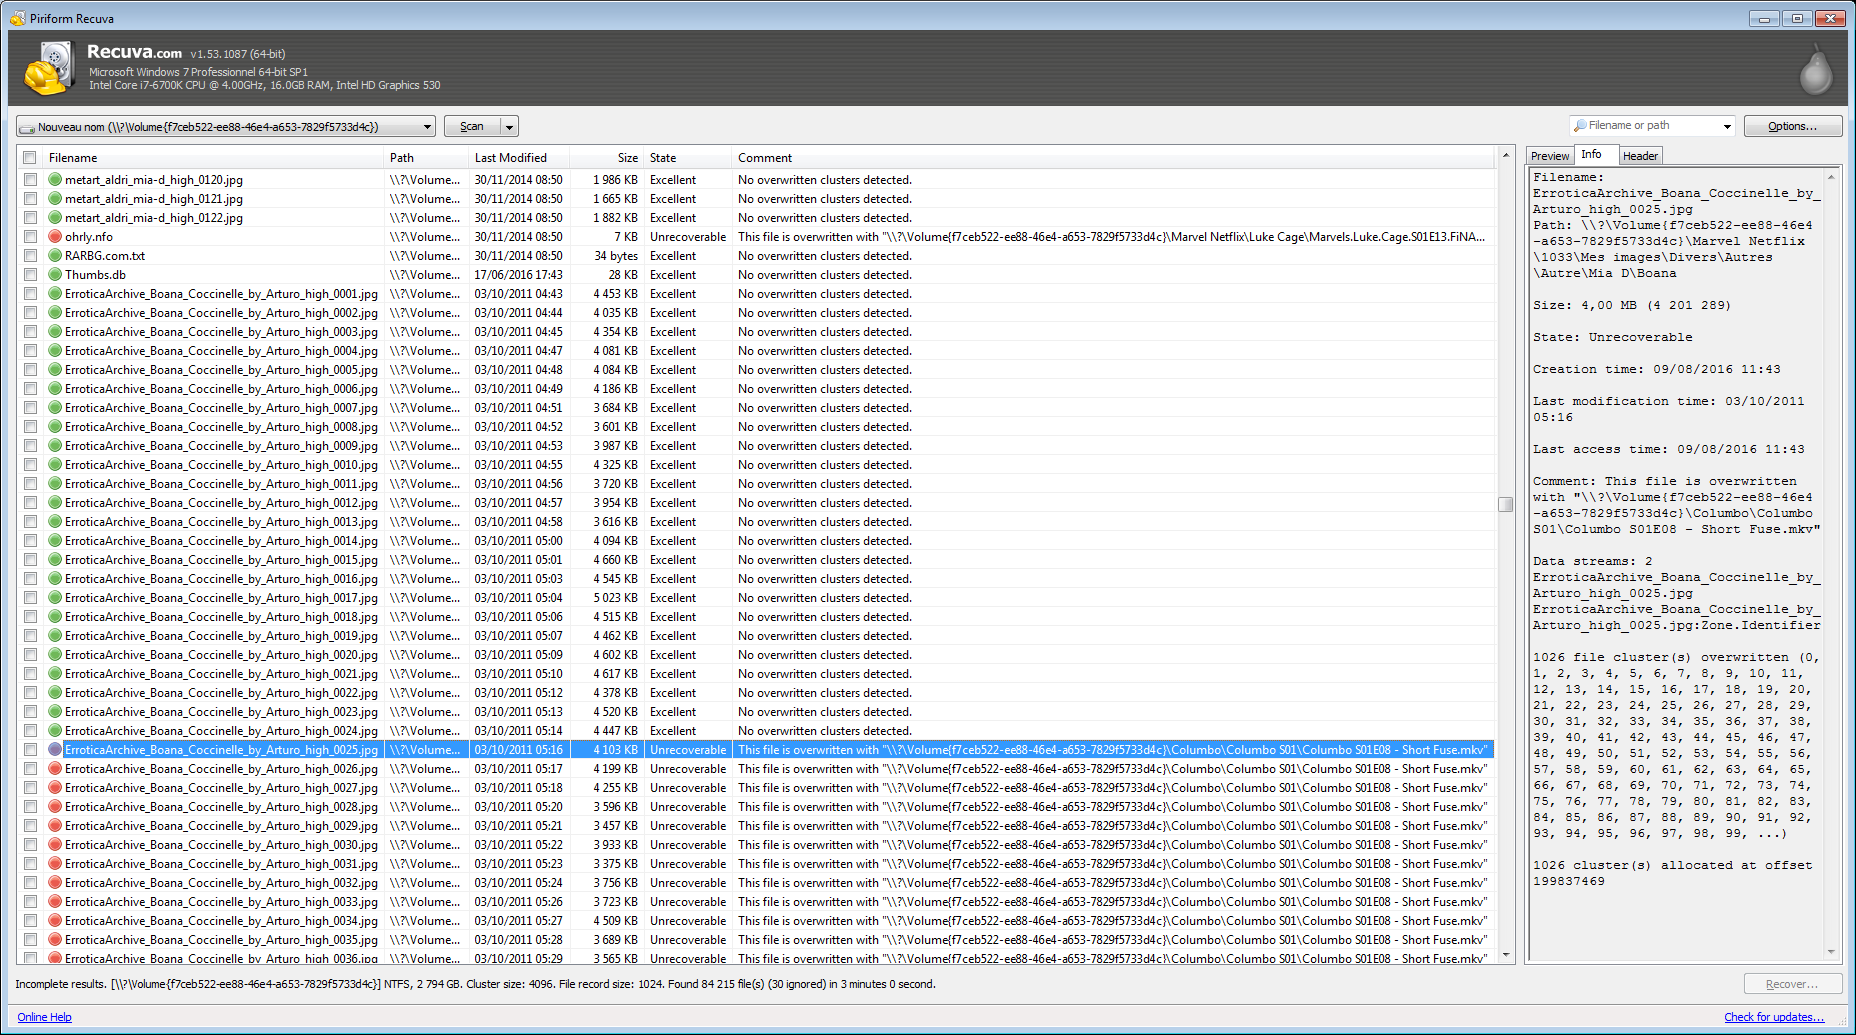Sort by the State column header

click(688, 158)
